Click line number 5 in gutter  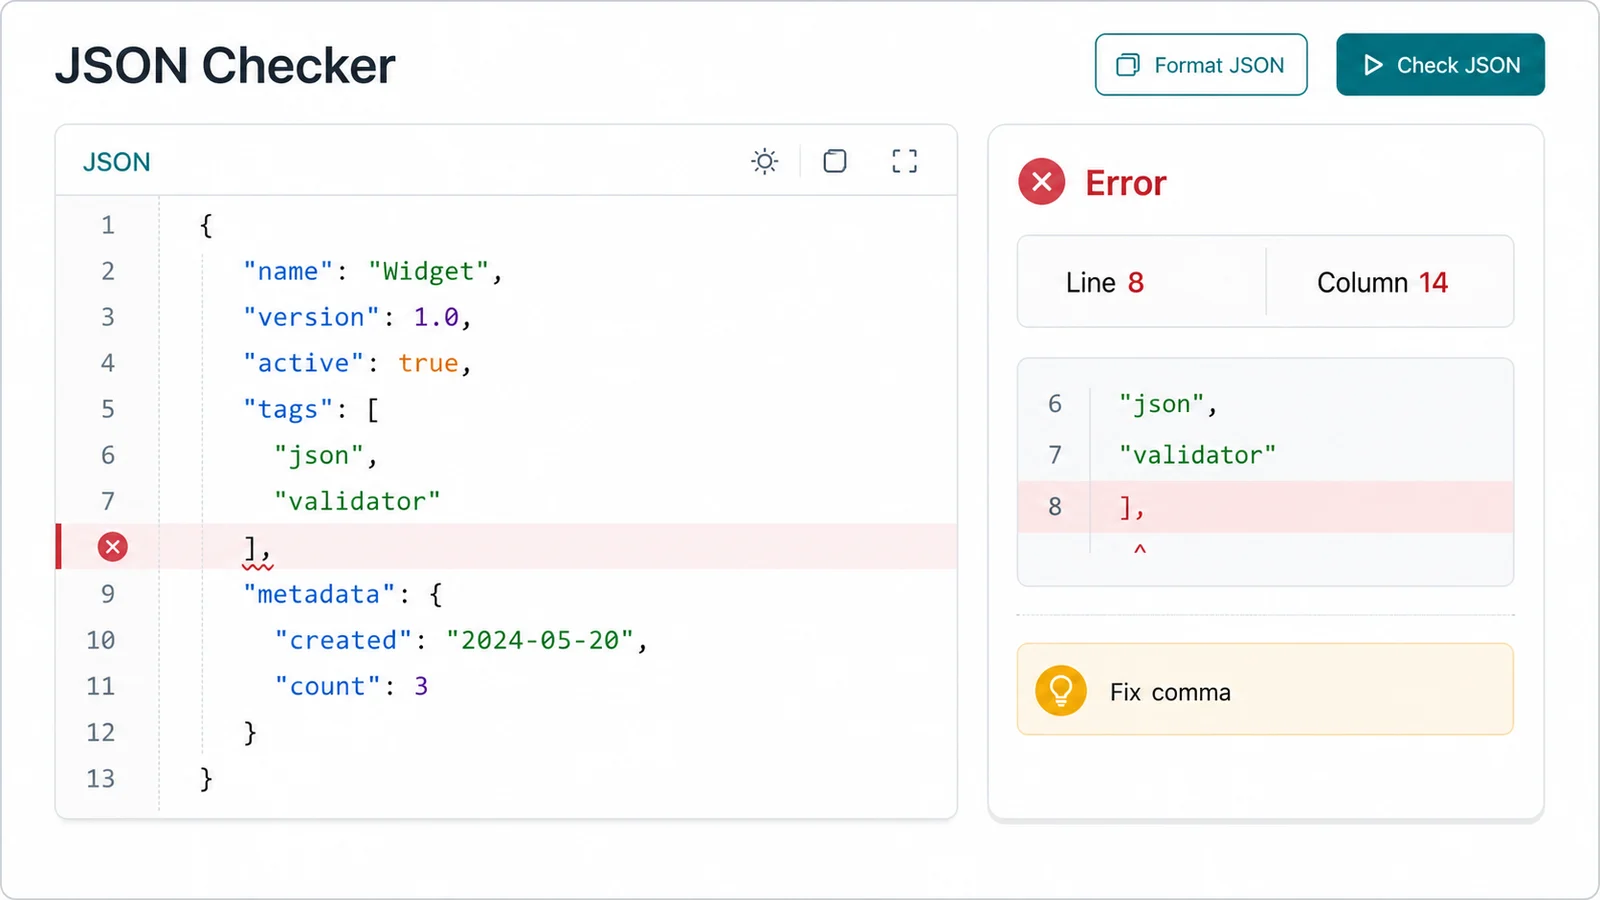click(108, 409)
